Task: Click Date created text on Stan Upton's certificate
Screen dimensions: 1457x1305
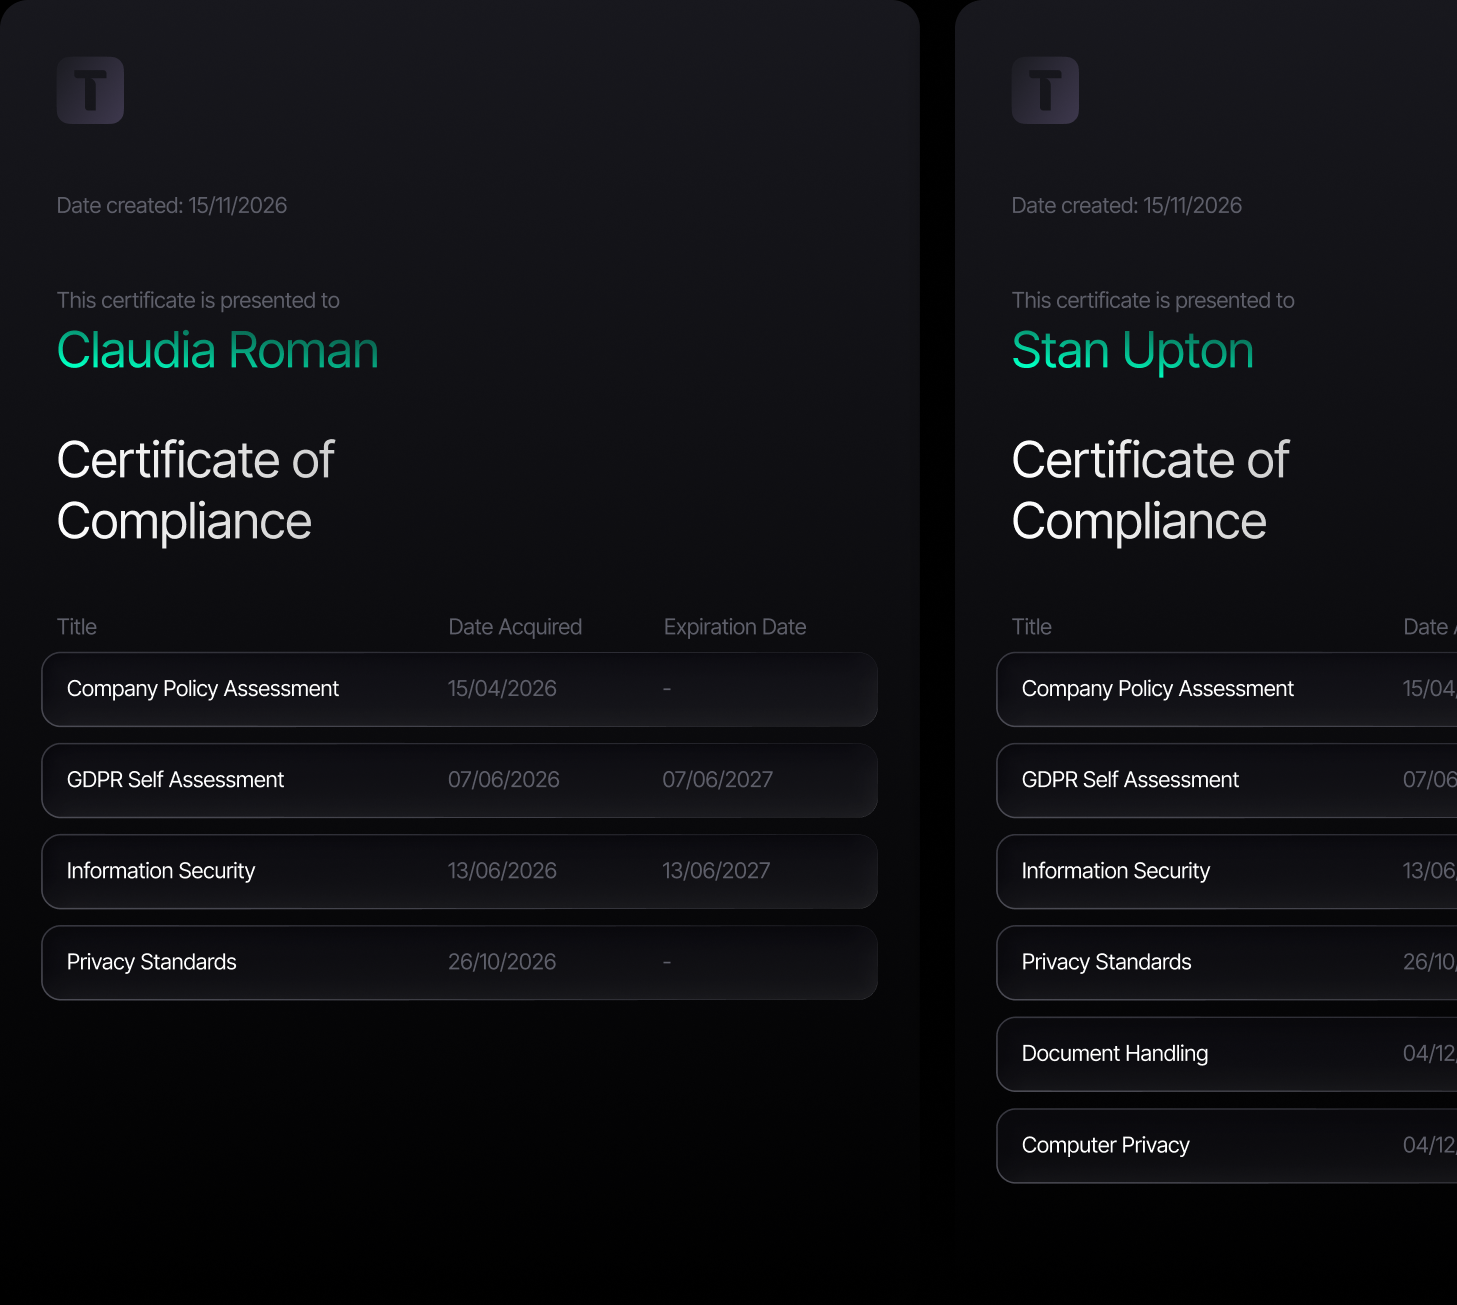Action: coord(1127,206)
